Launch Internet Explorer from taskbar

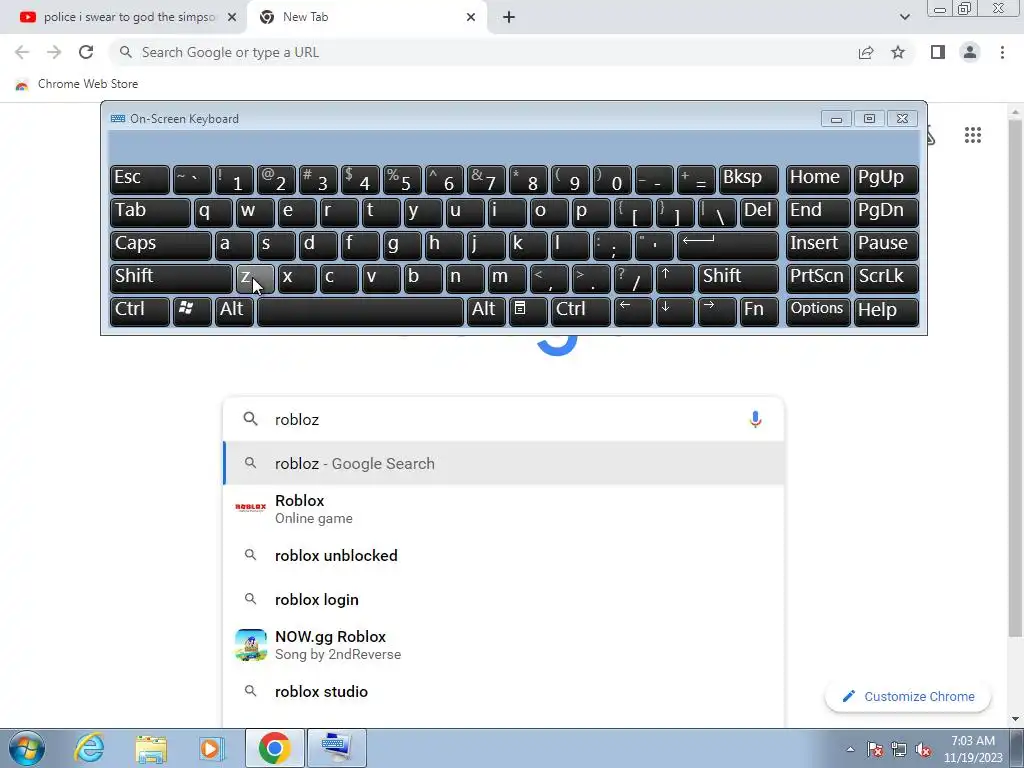(x=89, y=748)
